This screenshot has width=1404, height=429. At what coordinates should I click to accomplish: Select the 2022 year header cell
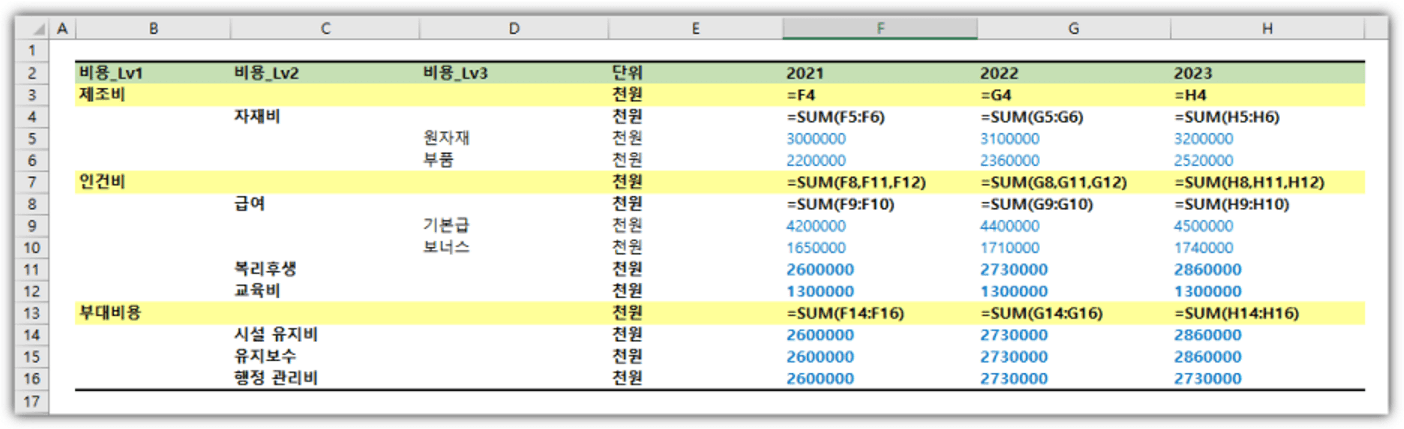(1074, 73)
